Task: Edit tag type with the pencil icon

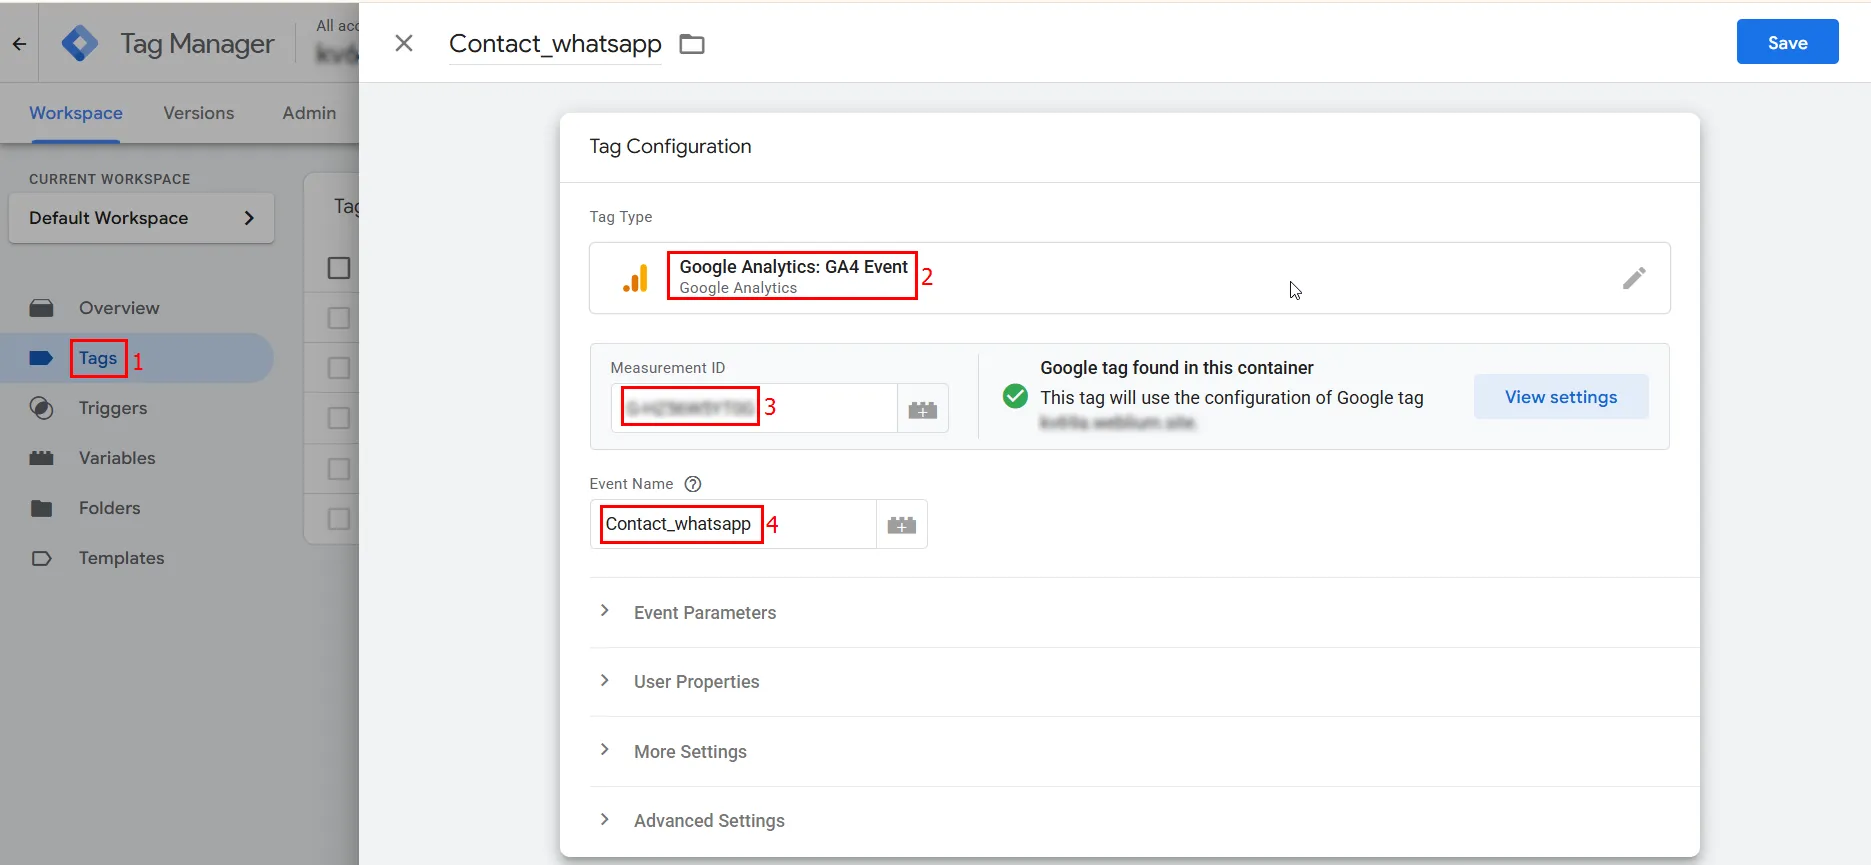Action: pyautogui.click(x=1634, y=278)
